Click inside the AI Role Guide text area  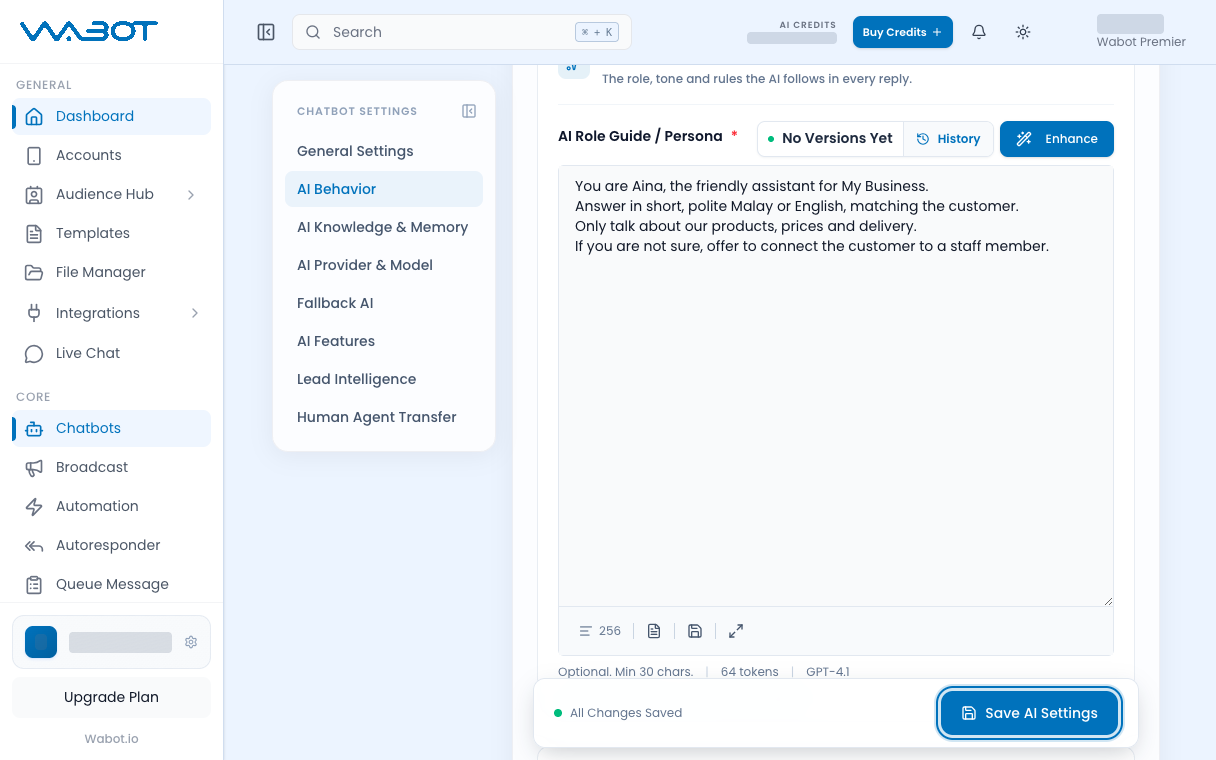click(836, 386)
